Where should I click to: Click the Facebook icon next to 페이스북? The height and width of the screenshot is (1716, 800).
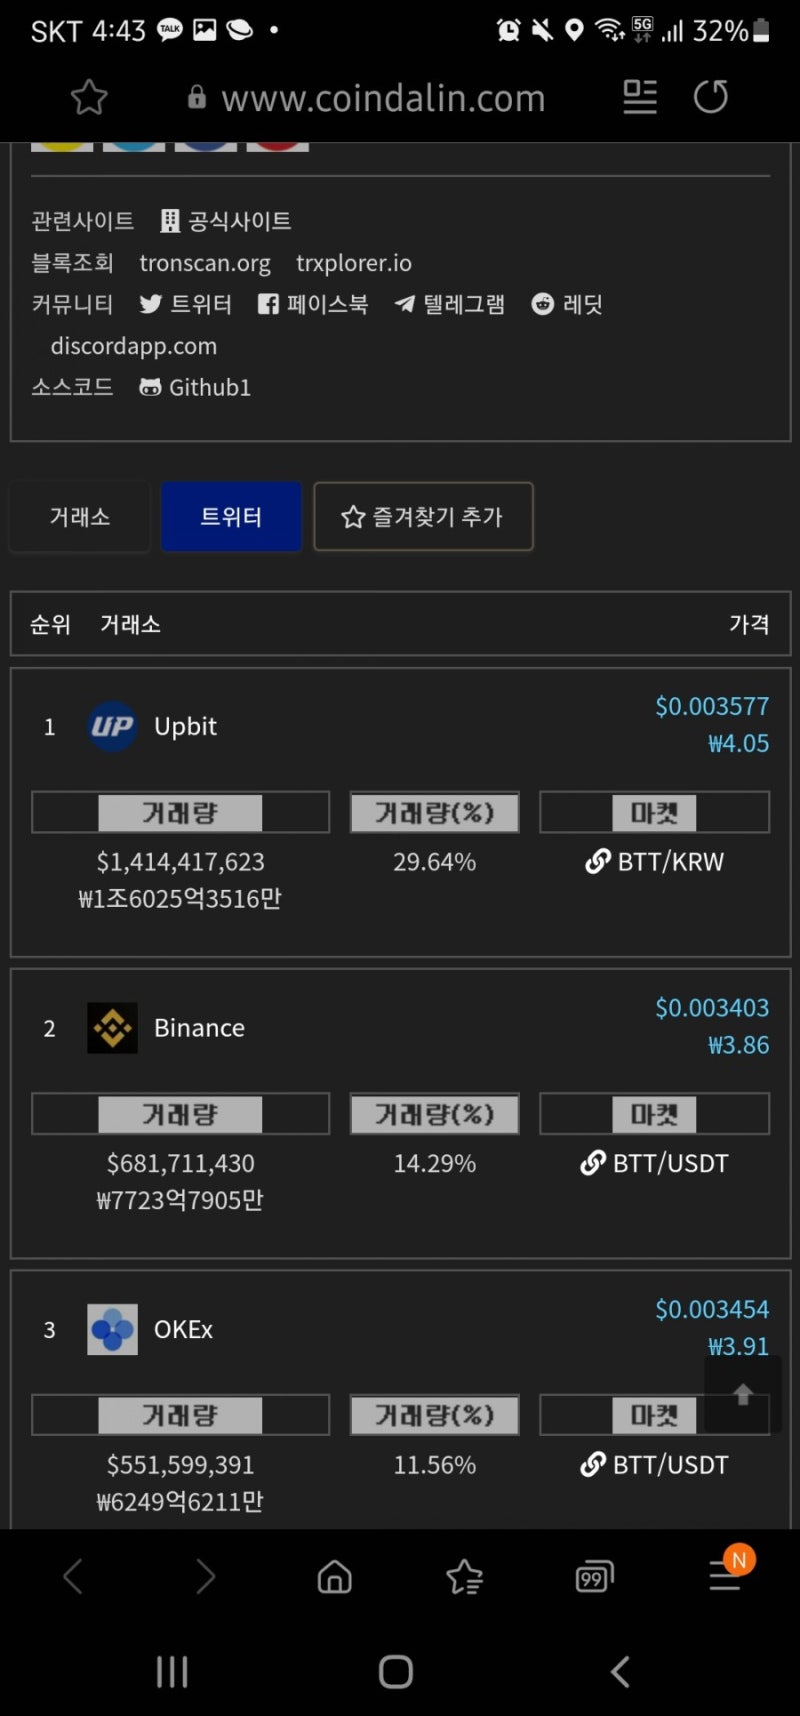coord(268,304)
